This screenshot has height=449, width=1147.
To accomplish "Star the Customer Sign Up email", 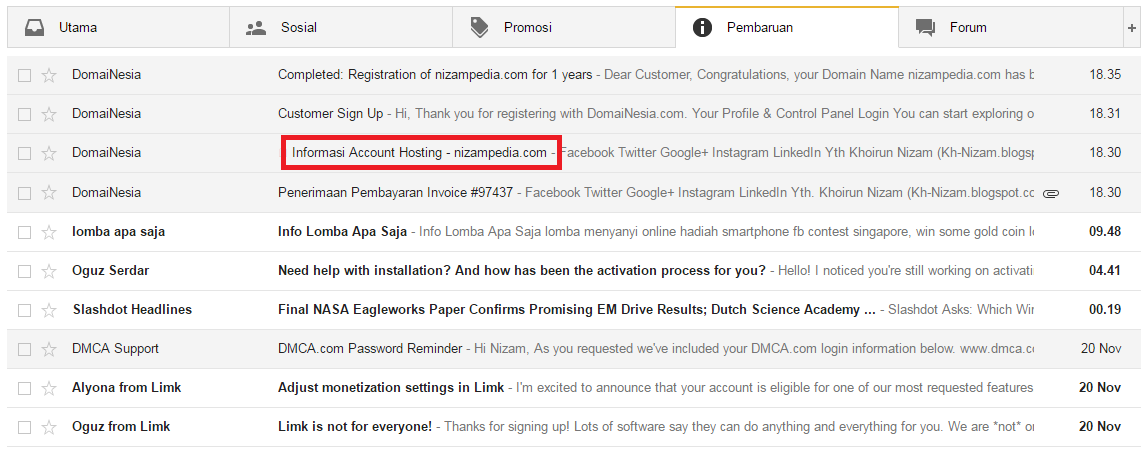I will tap(49, 114).
